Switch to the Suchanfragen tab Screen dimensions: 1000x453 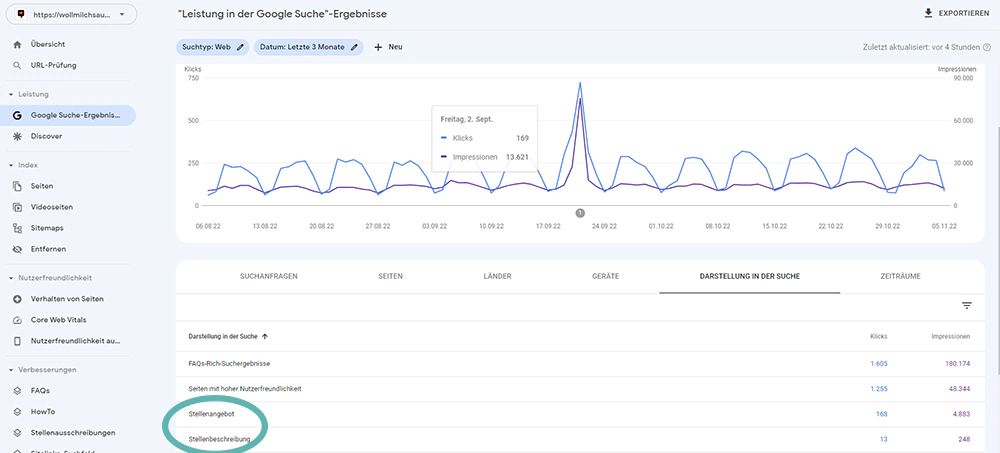[x=268, y=276]
